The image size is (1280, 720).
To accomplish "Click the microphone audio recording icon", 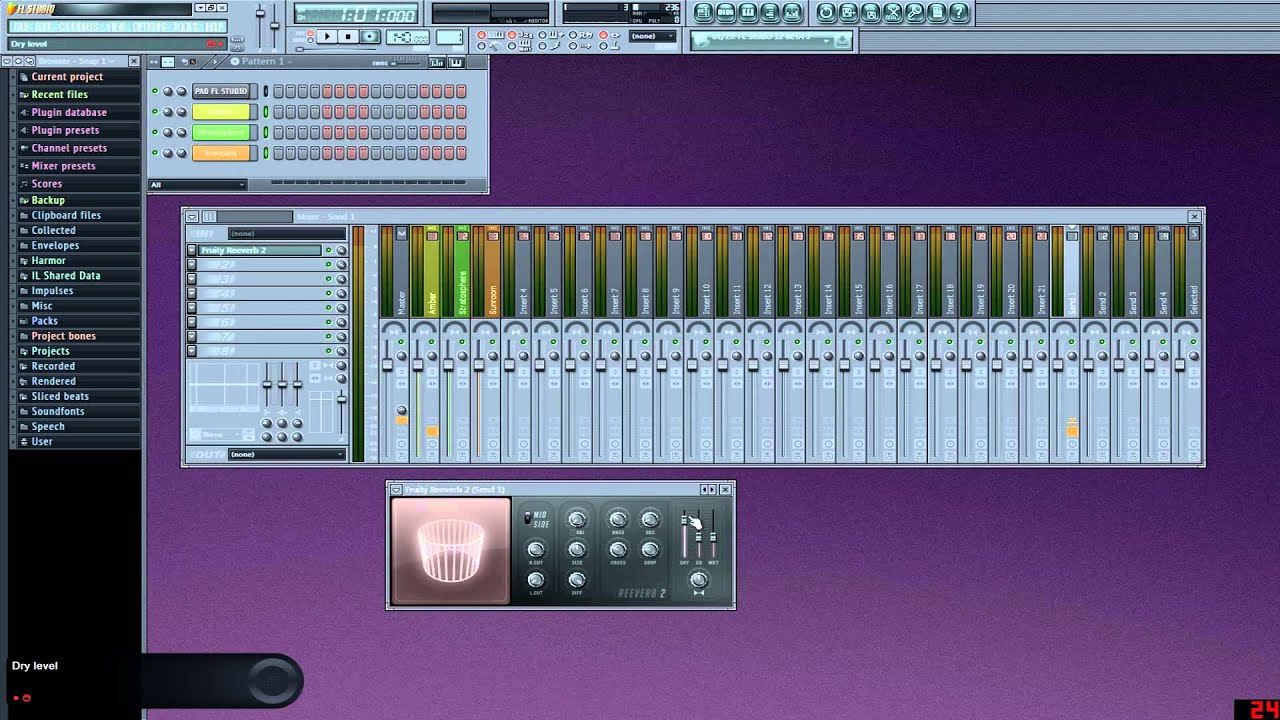I will pyautogui.click(x=914, y=13).
